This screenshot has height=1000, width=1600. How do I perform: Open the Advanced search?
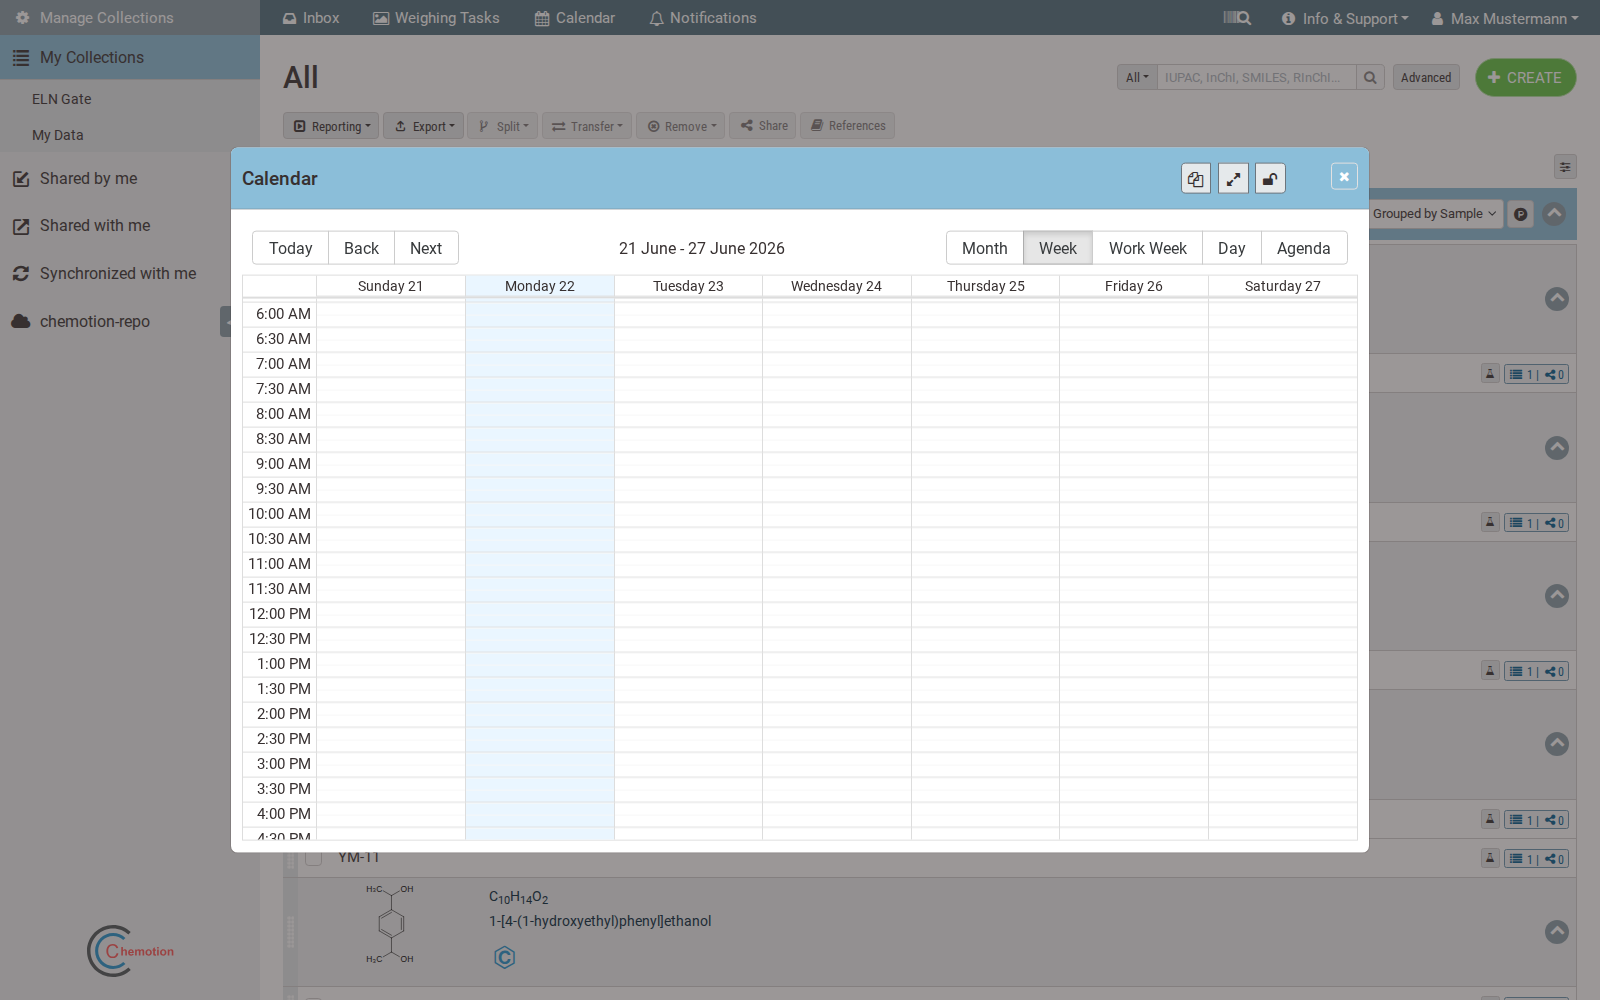(x=1426, y=77)
